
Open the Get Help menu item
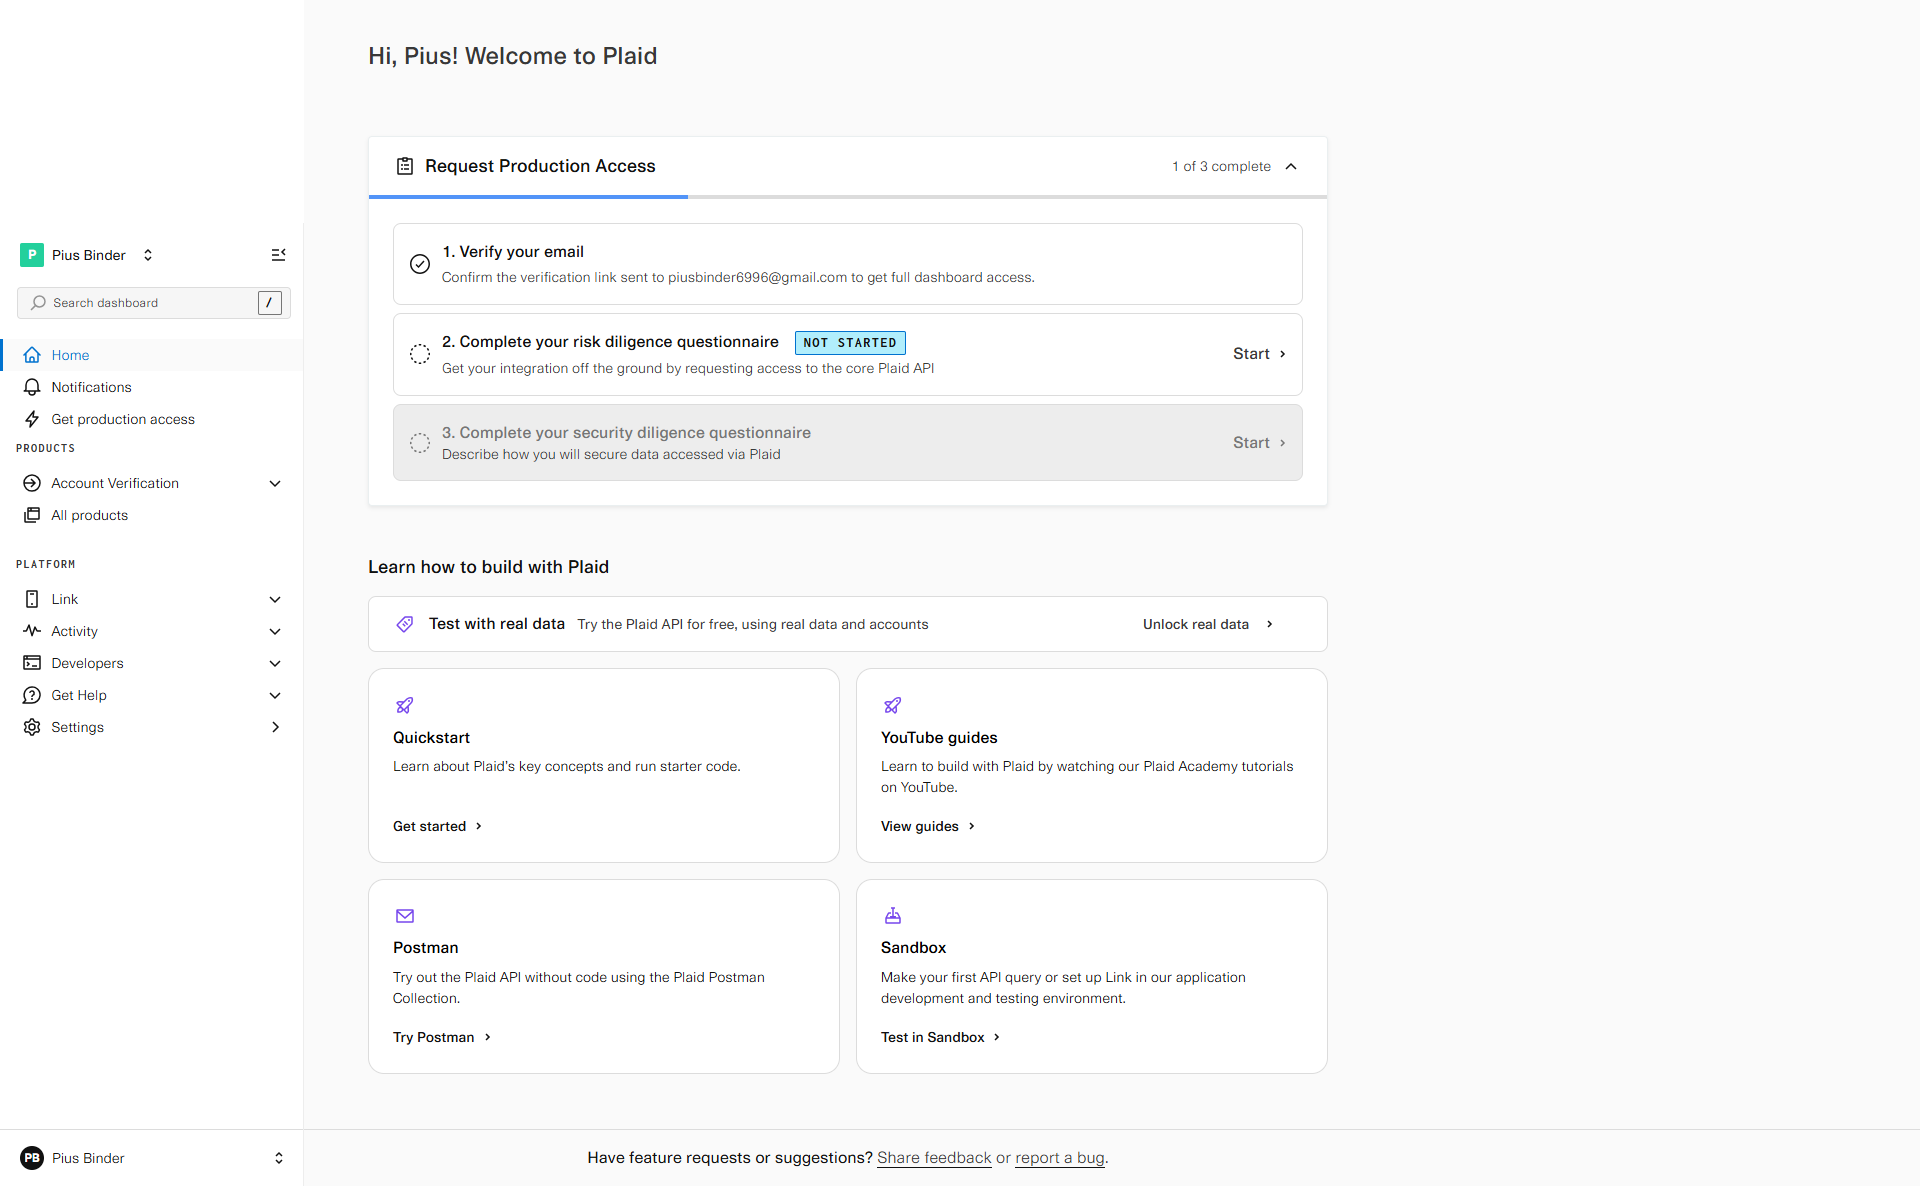(152, 695)
